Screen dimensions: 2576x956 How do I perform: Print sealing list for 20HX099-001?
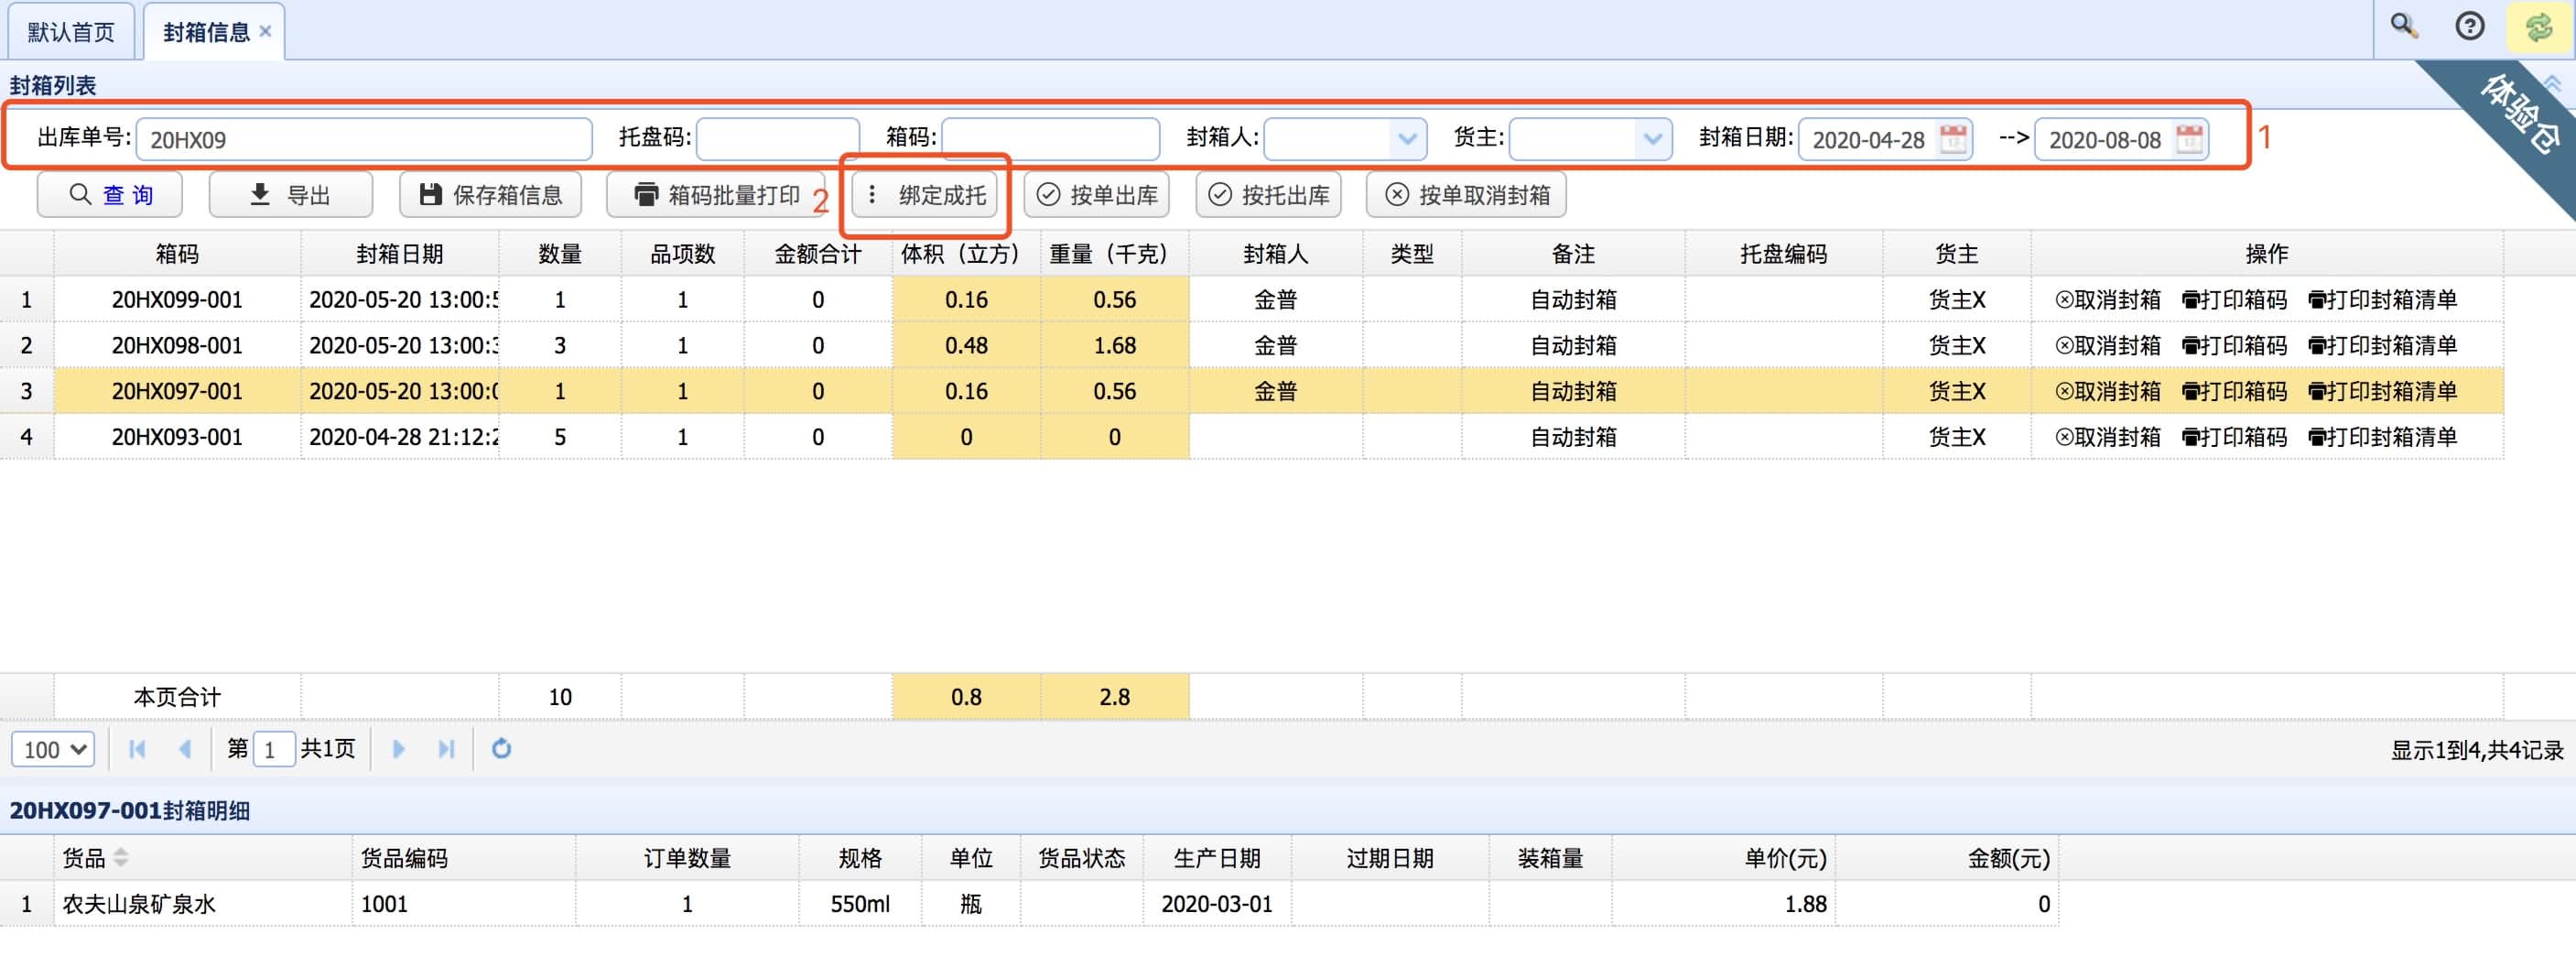point(2382,299)
